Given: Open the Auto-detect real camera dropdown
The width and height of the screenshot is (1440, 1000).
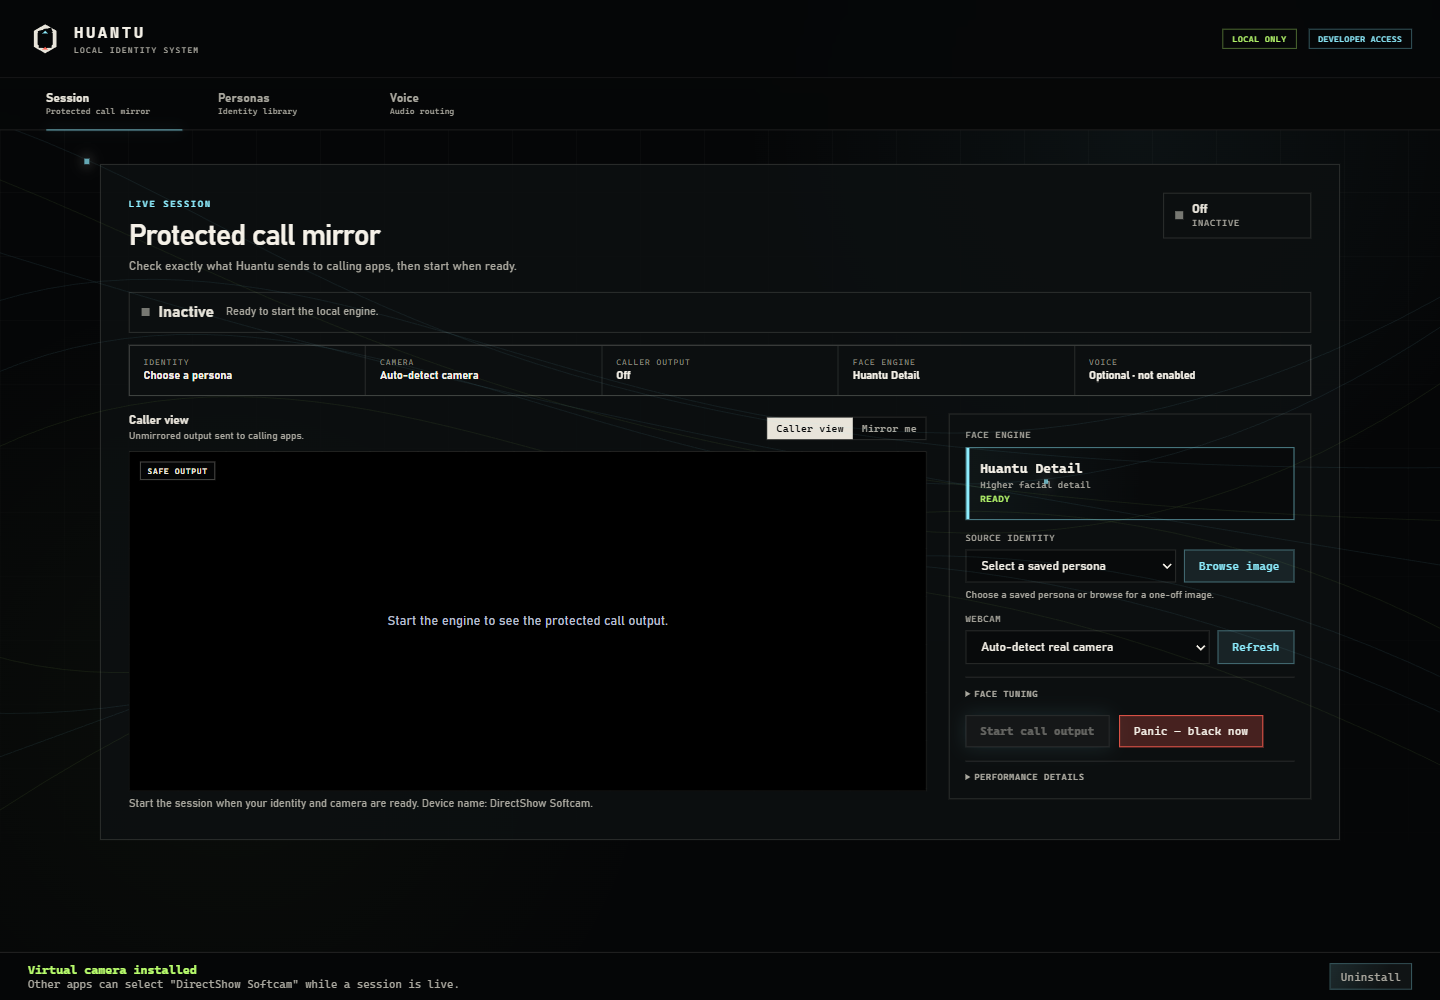Looking at the screenshot, I should pos(1087,647).
